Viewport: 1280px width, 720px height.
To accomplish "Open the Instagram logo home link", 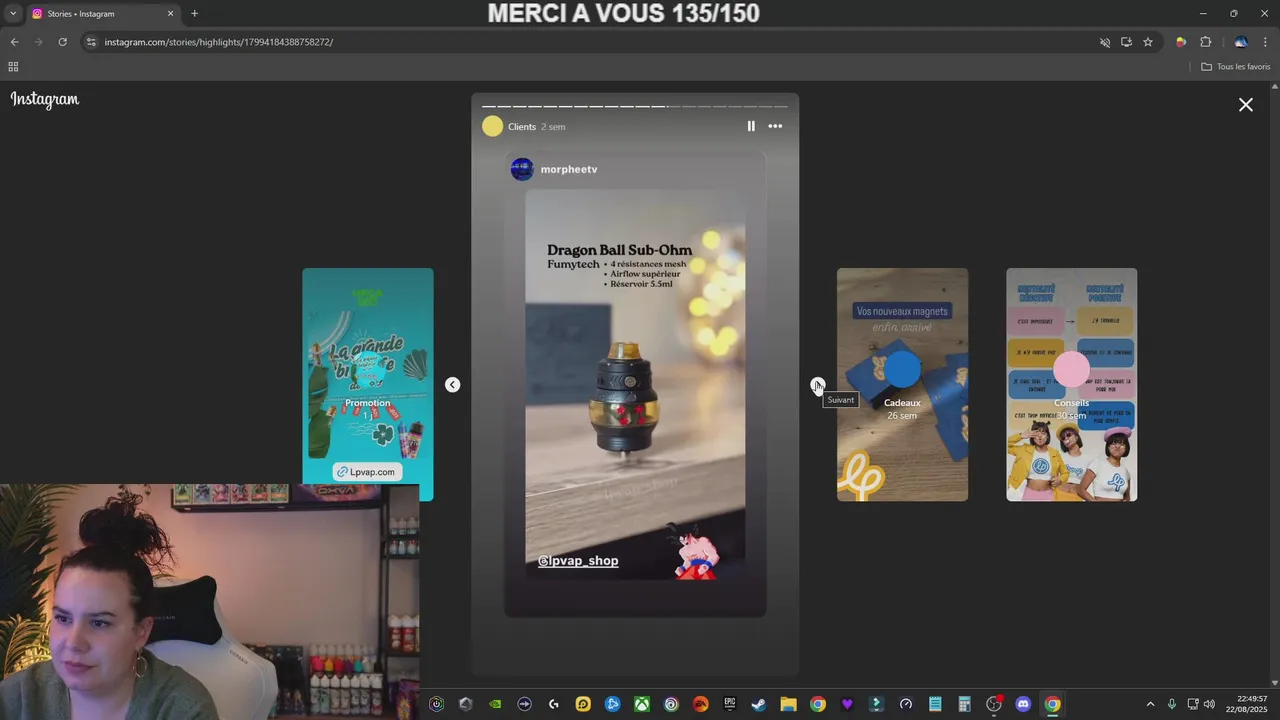I will pos(45,99).
